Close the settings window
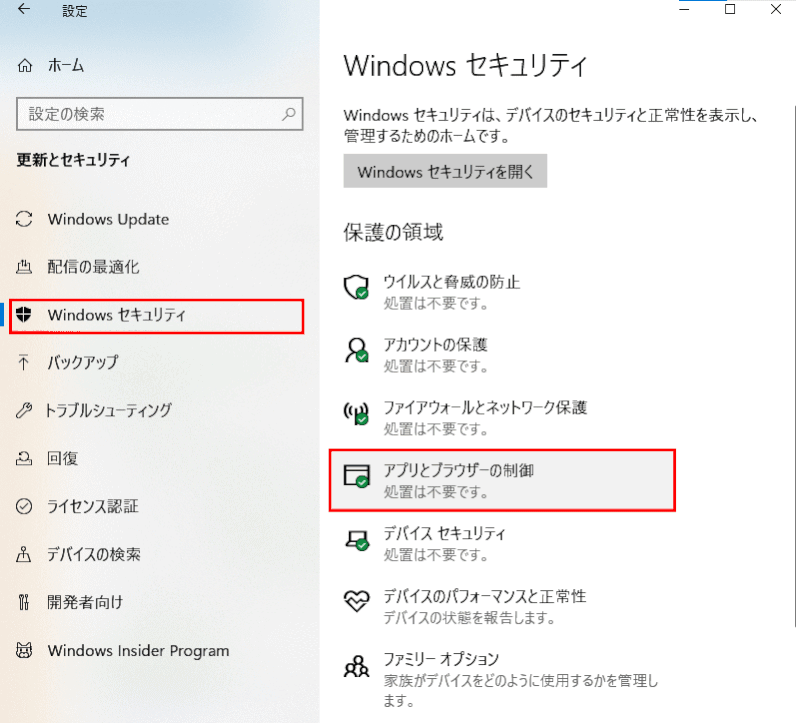 [x=775, y=9]
